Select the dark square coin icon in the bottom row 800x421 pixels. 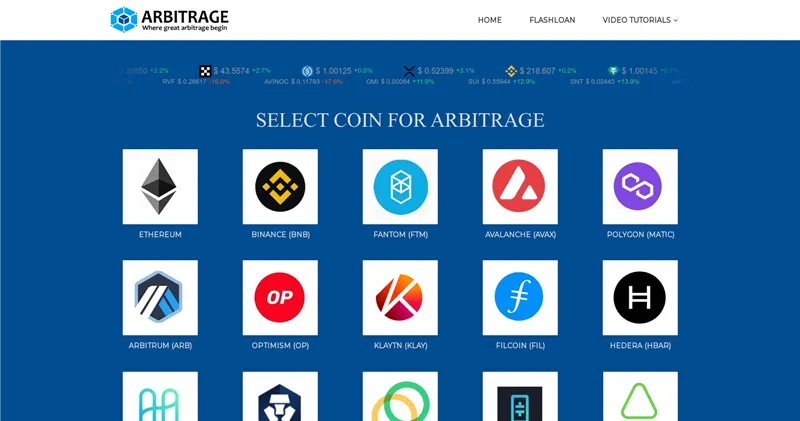point(520,397)
